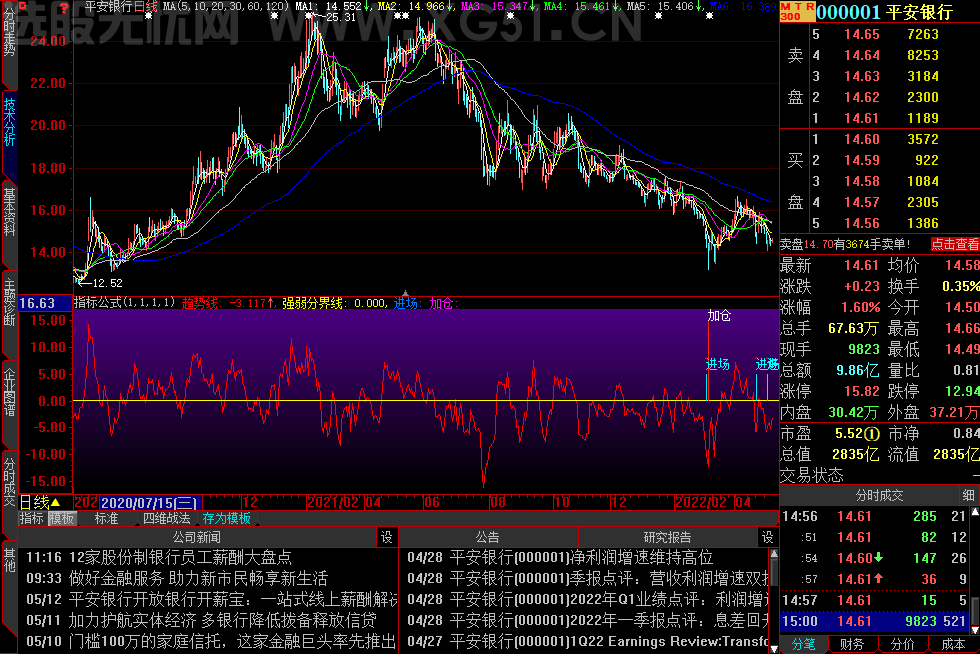
Task: Click the up arrow of the research report scrollbar
Action: [774, 554]
